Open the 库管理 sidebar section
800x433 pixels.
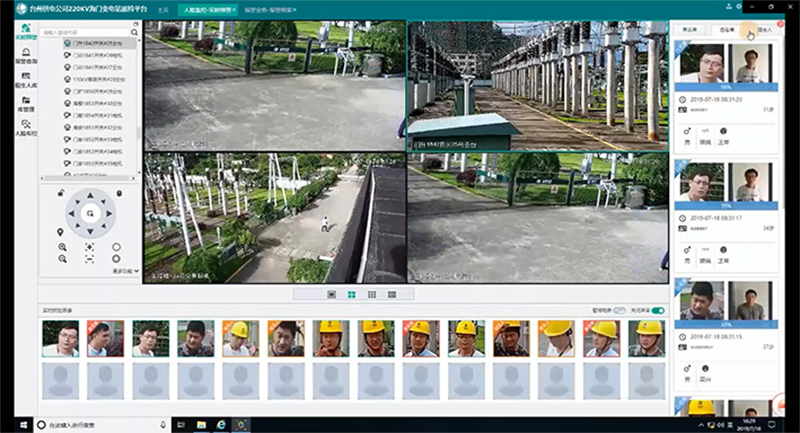pyautogui.click(x=26, y=104)
